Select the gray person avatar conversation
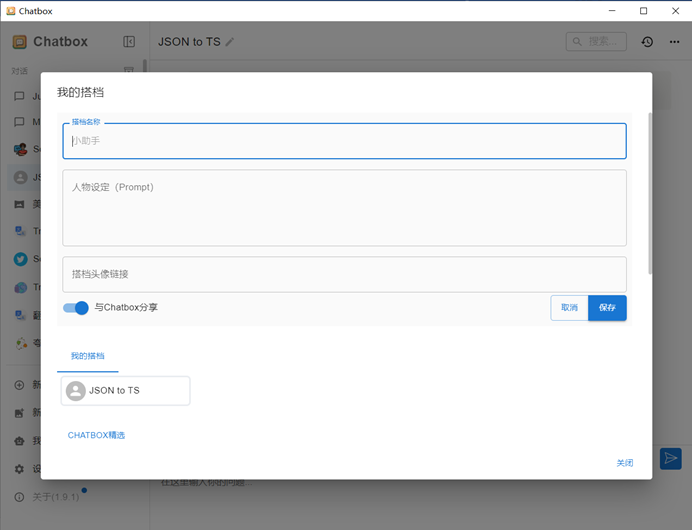692x530 pixels. point(20,177)
